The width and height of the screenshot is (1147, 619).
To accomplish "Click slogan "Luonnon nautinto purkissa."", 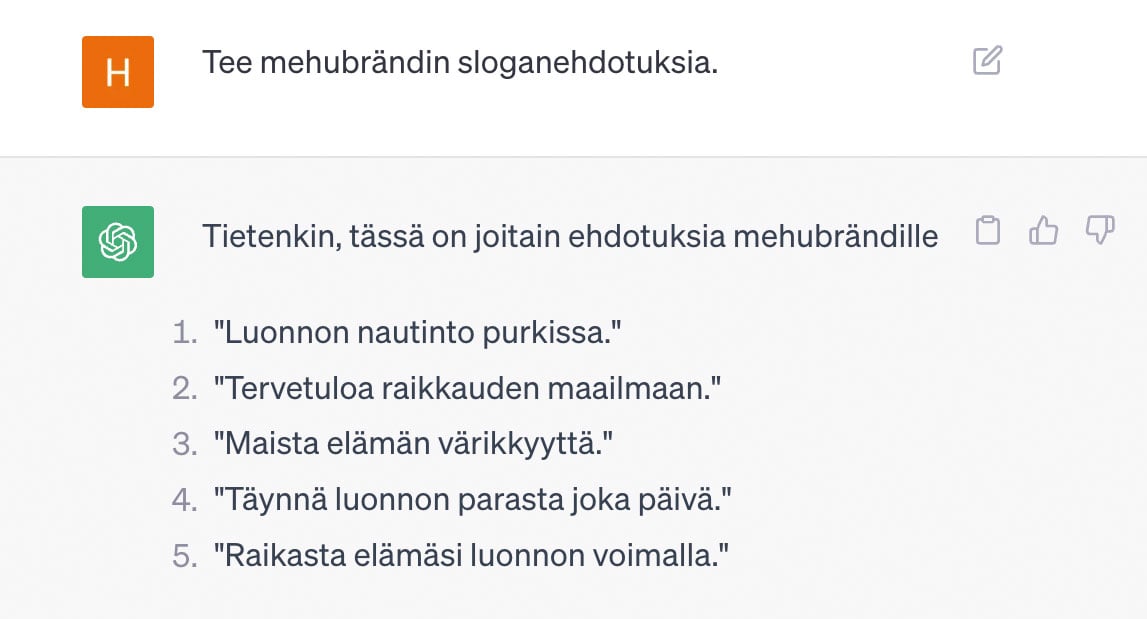I will point(418,333).
